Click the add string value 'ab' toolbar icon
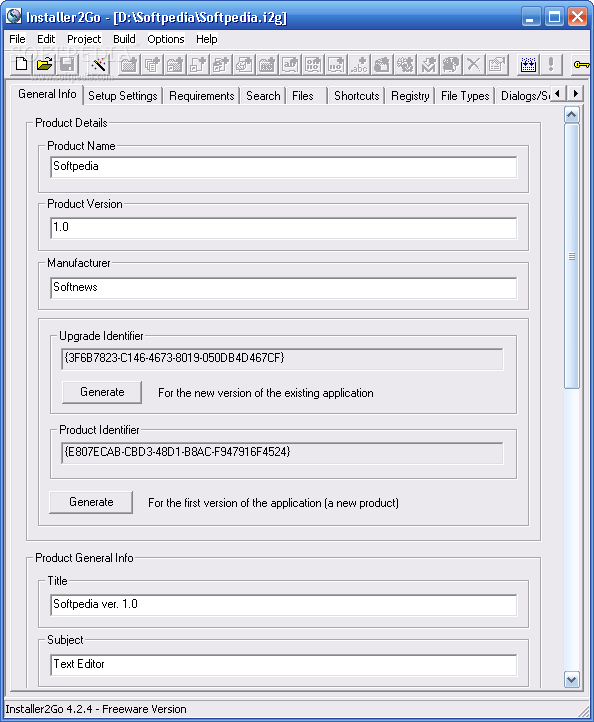 click(x=290, y=64)
